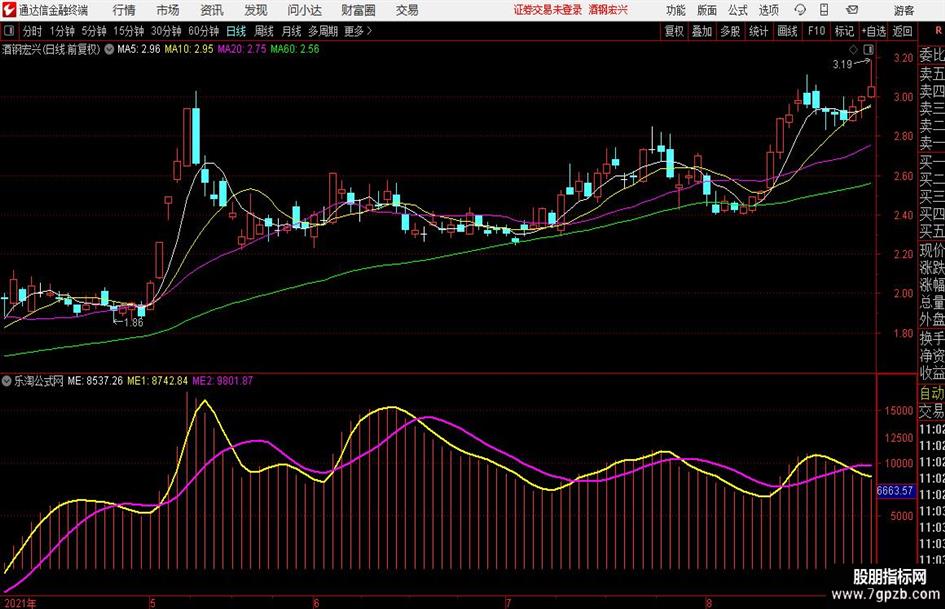Screen dimensions: 945x609
Task: Select the 月线 monthly period tab
Action: [x=291, y=31]
